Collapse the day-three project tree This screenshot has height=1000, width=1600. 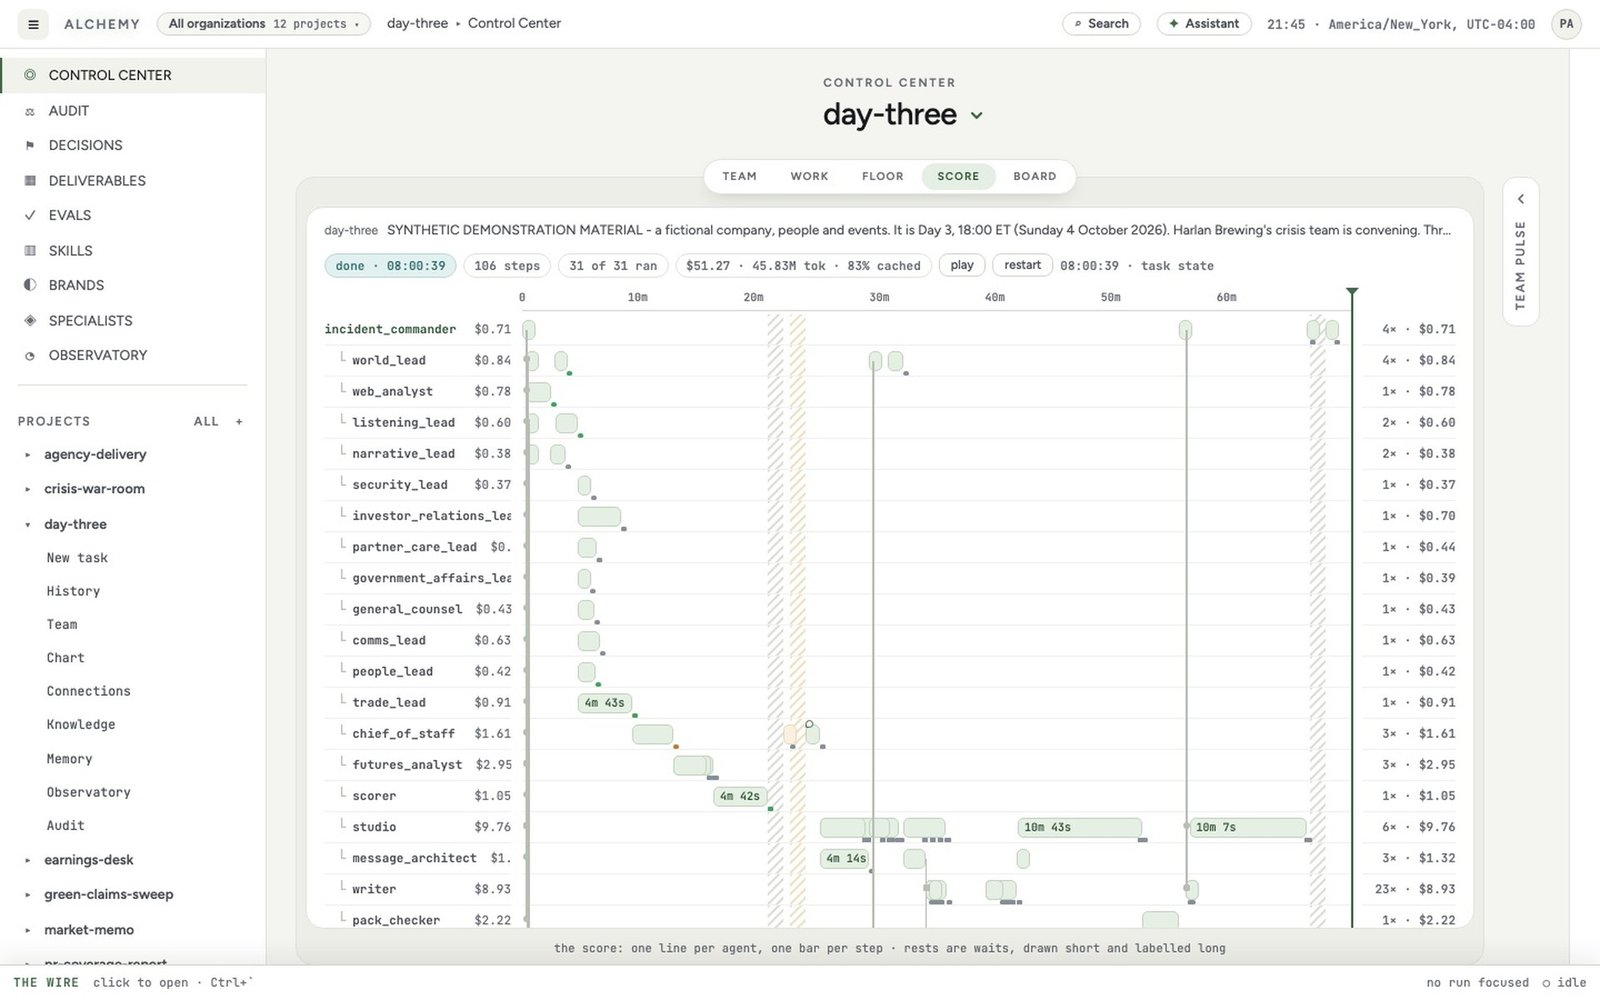(x=27, y=525)
